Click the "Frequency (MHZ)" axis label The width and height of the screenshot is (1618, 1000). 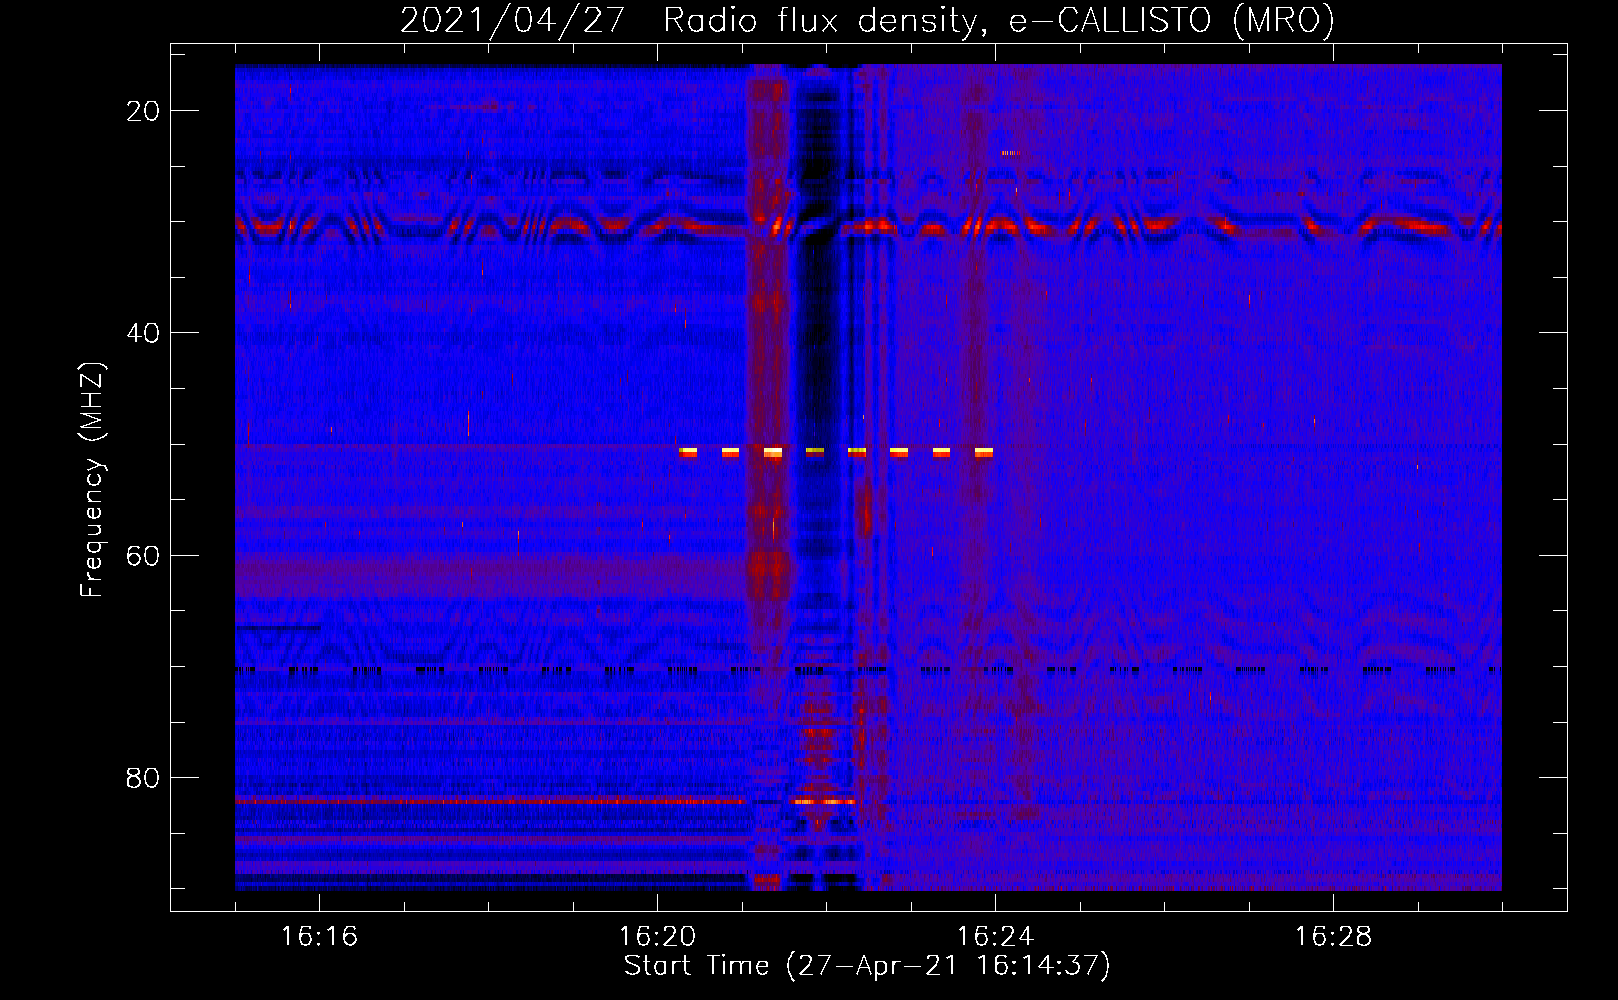tap(92, 480)
